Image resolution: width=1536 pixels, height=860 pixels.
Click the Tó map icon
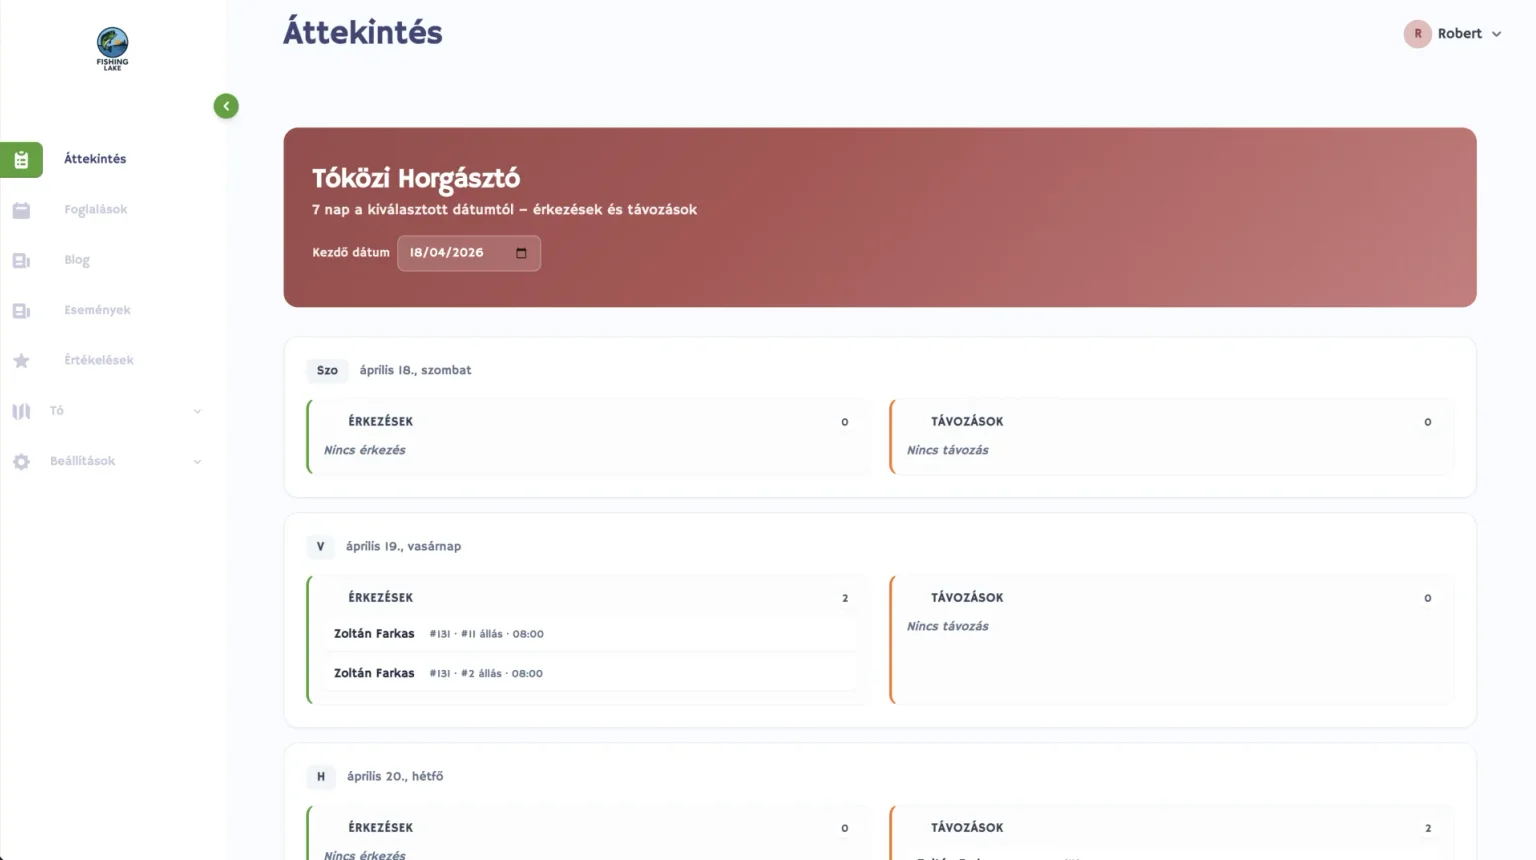click(21, 411)
